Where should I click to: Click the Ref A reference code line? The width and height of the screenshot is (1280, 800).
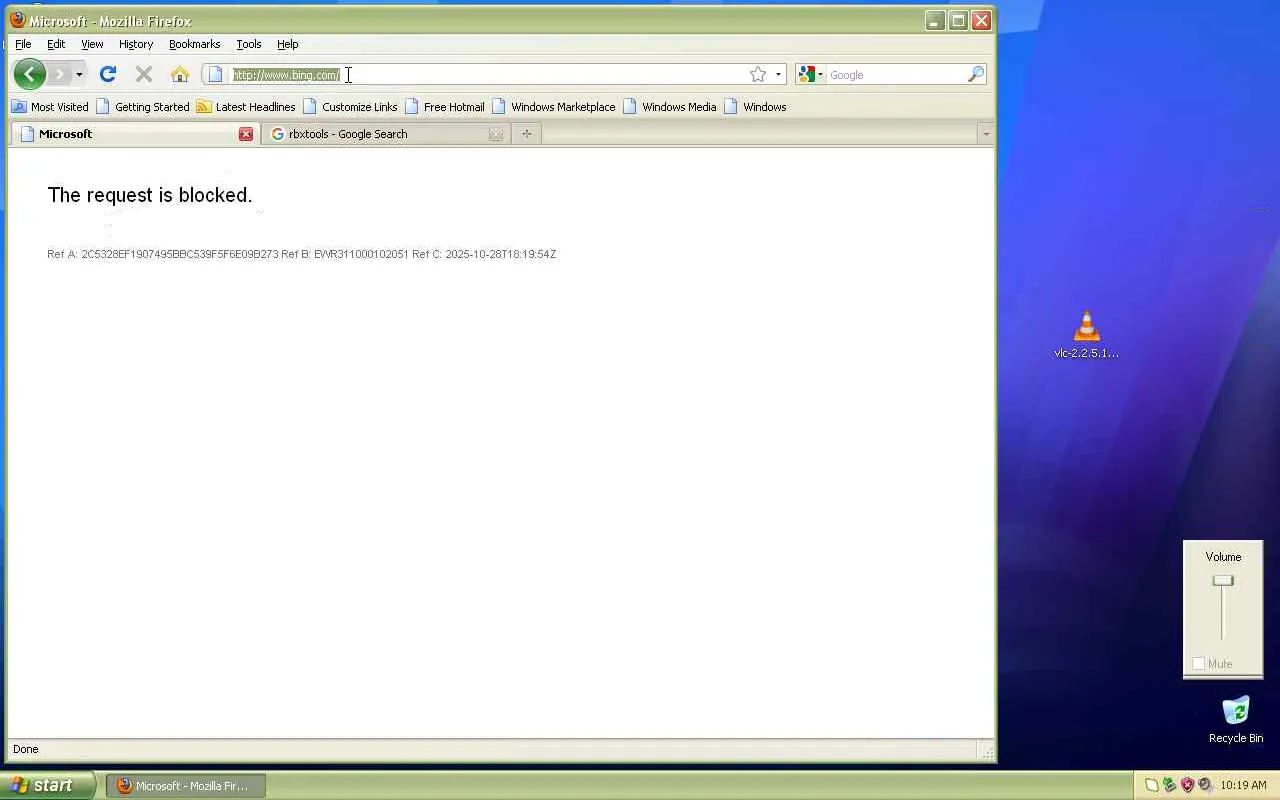point(301,254)
